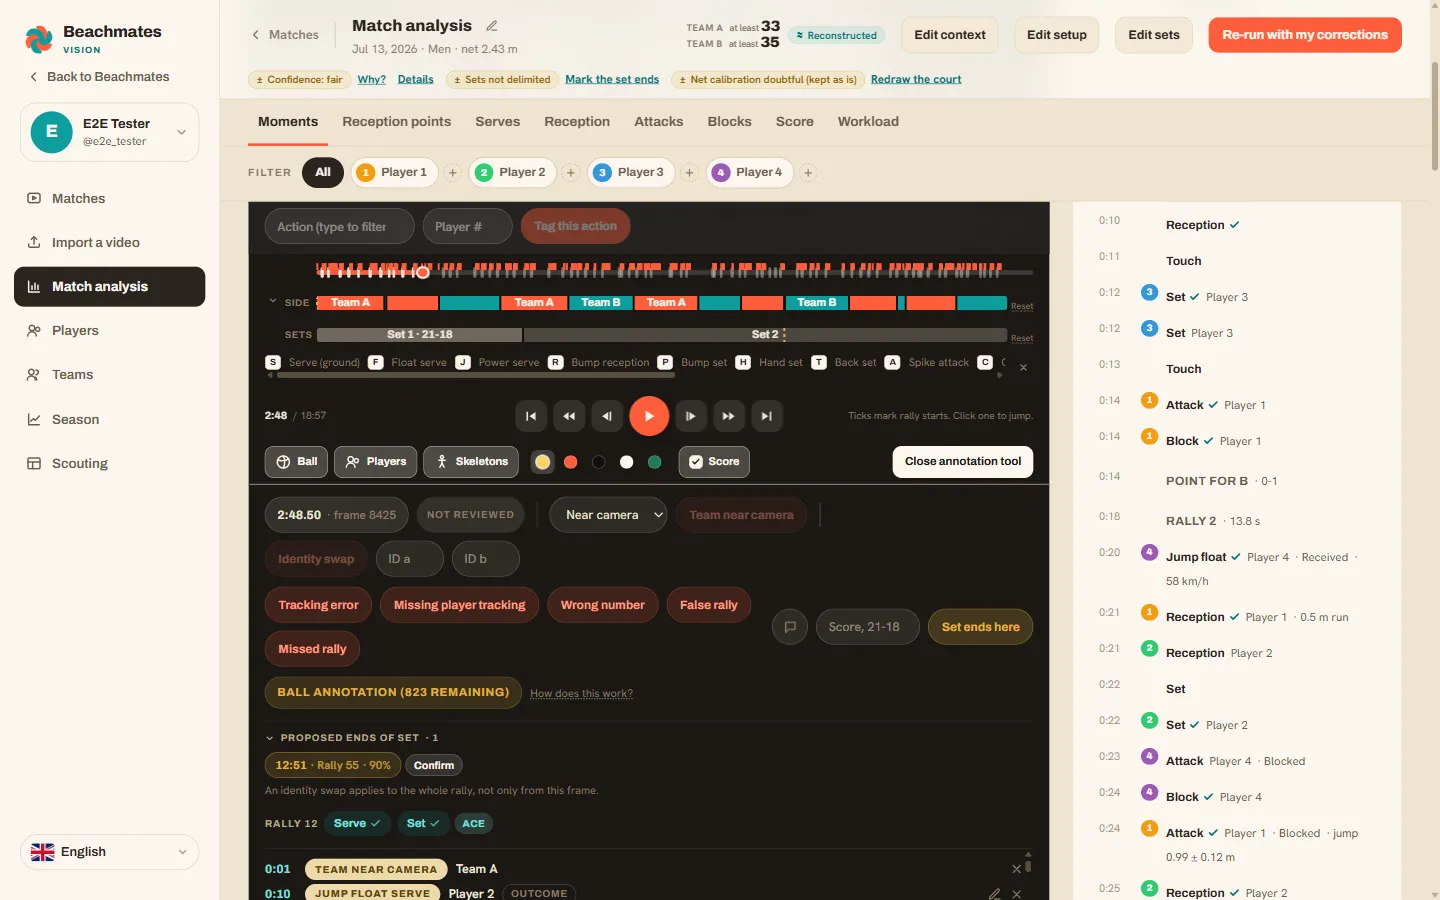Mark frame as Tracking error

[x=318, y=605]
